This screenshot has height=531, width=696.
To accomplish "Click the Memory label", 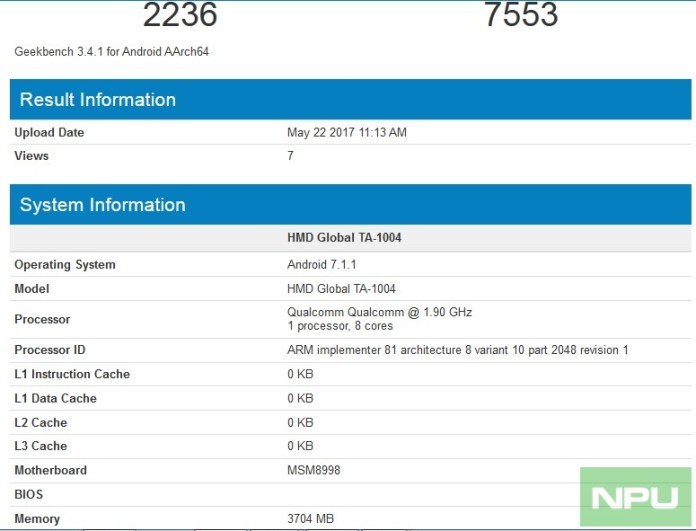I will coord(37,519).
